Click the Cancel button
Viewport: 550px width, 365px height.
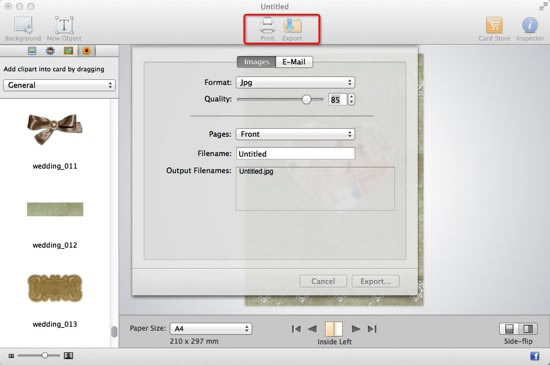[x=323, y=281]
